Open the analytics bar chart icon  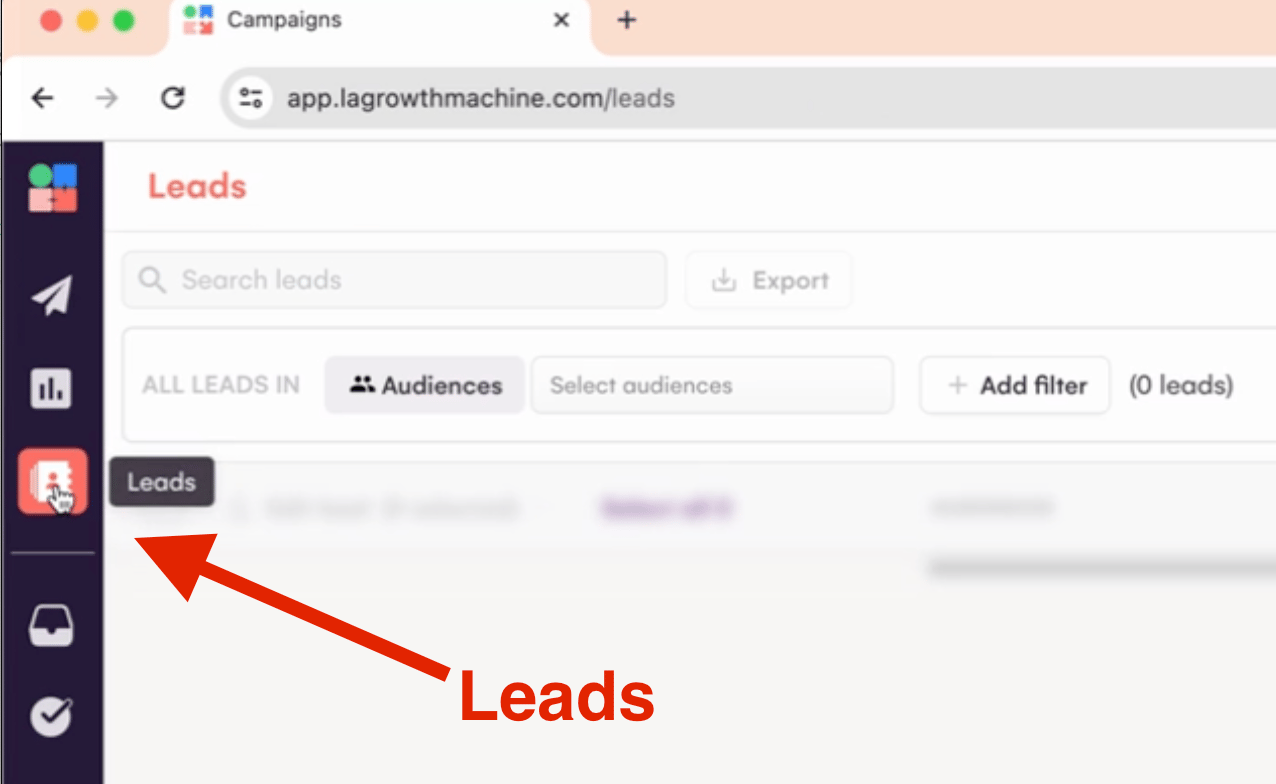pos(51,389)
